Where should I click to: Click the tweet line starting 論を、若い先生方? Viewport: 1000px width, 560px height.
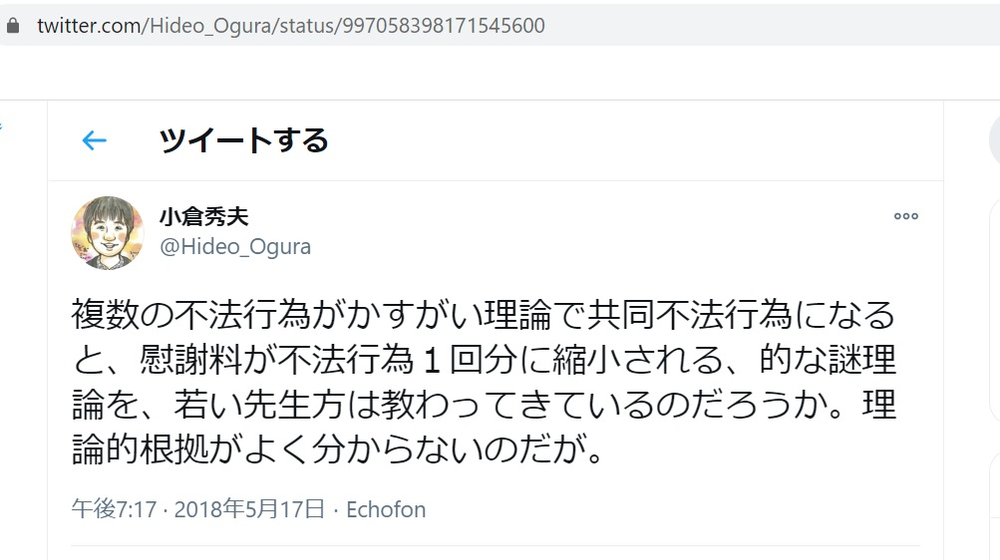485,404
